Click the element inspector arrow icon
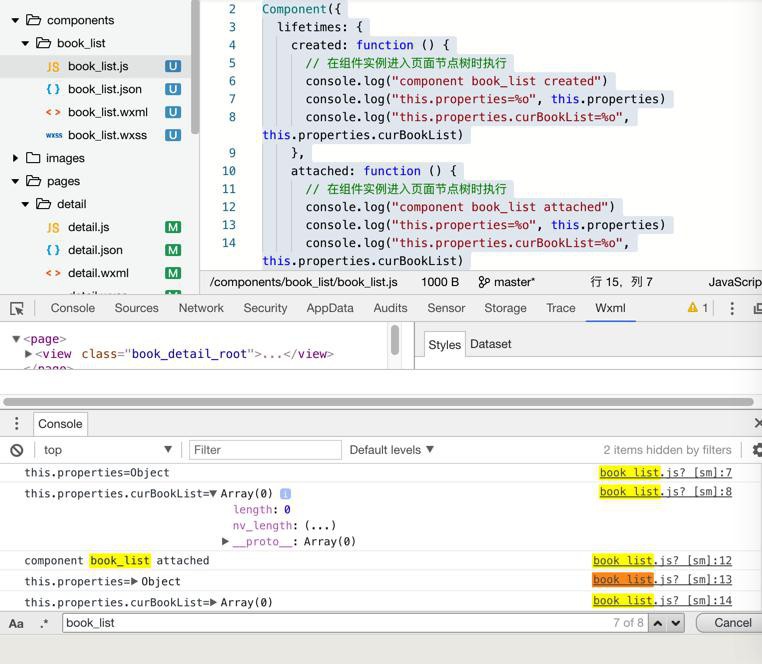The image size is (762, 664). click(17, 309)
